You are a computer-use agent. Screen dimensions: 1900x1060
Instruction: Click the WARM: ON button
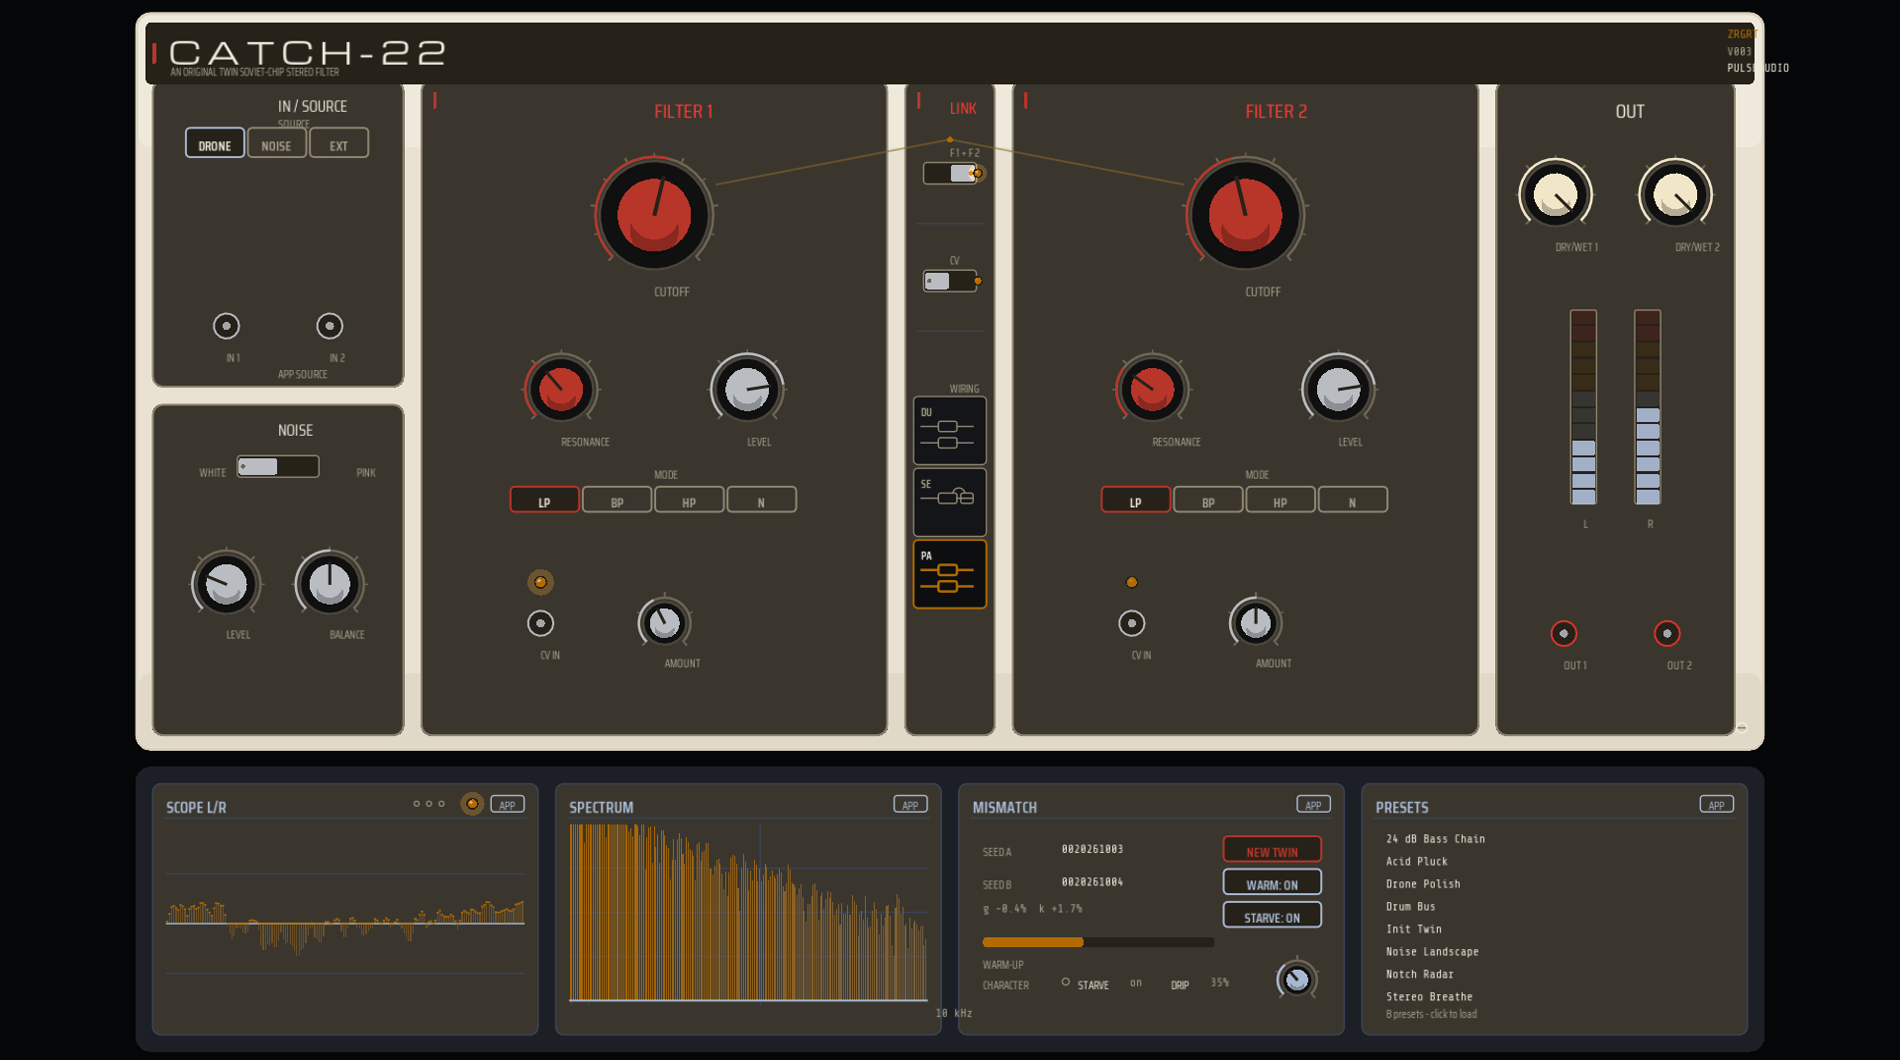(1272, 883)
